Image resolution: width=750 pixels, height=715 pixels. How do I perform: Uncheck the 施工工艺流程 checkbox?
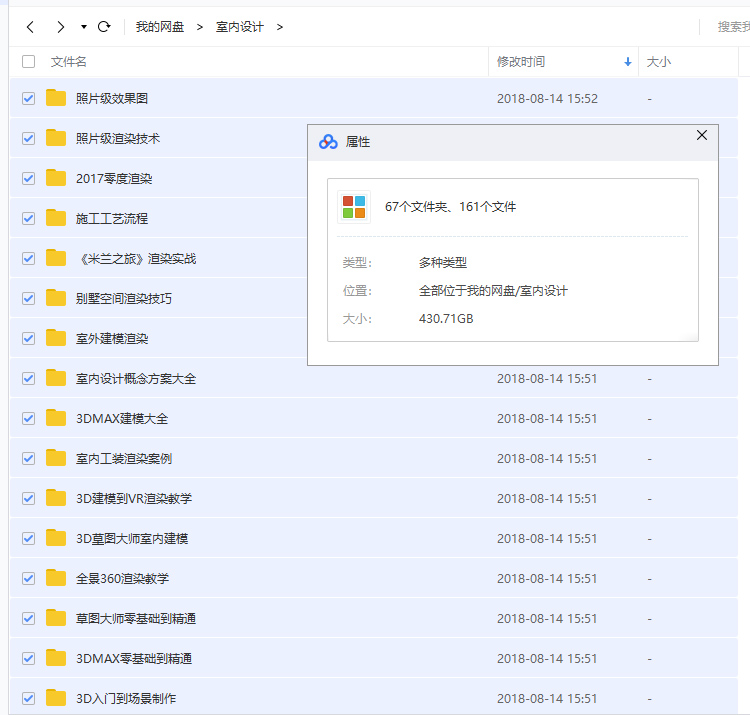(28, 219)
